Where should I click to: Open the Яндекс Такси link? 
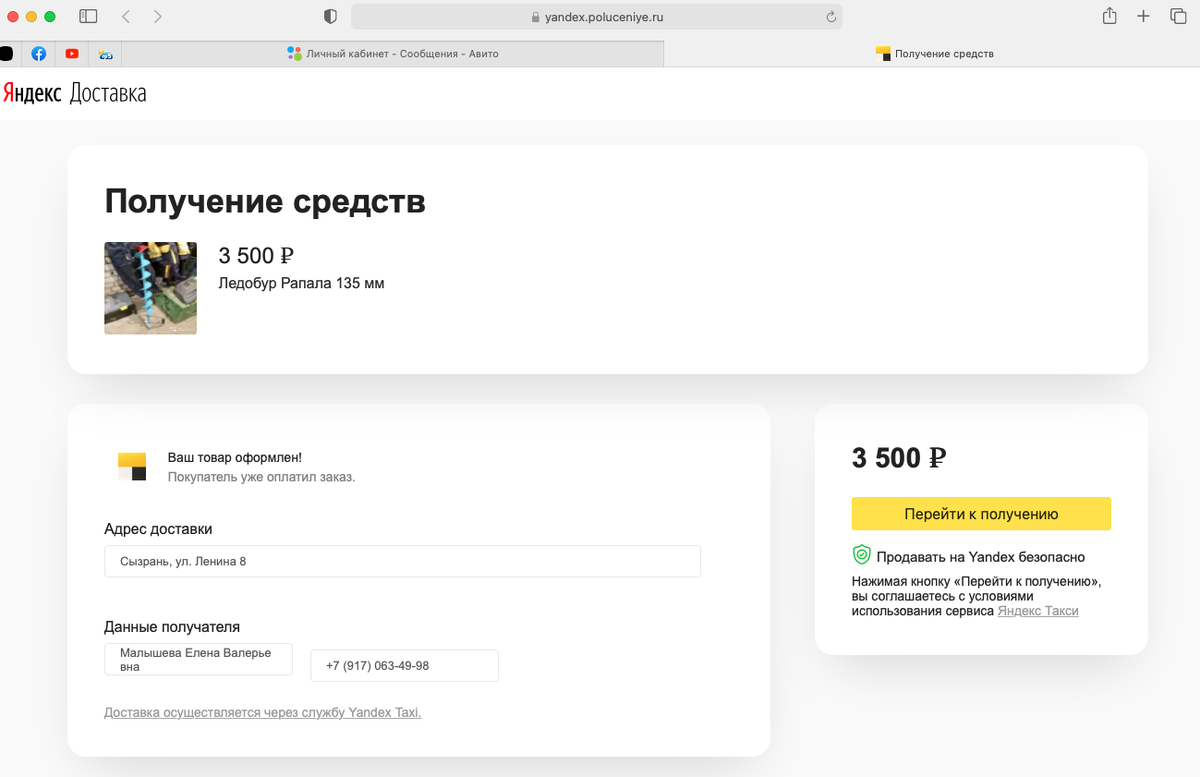(x=1038, y=611)
